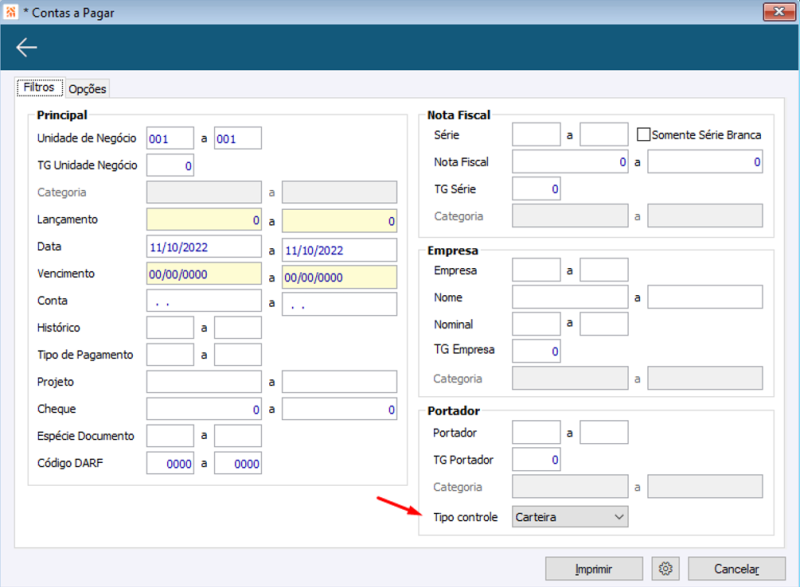This screenshot has height=587, width=800.
Task: Click the starting Data field
Action: (x=204, y=247)
